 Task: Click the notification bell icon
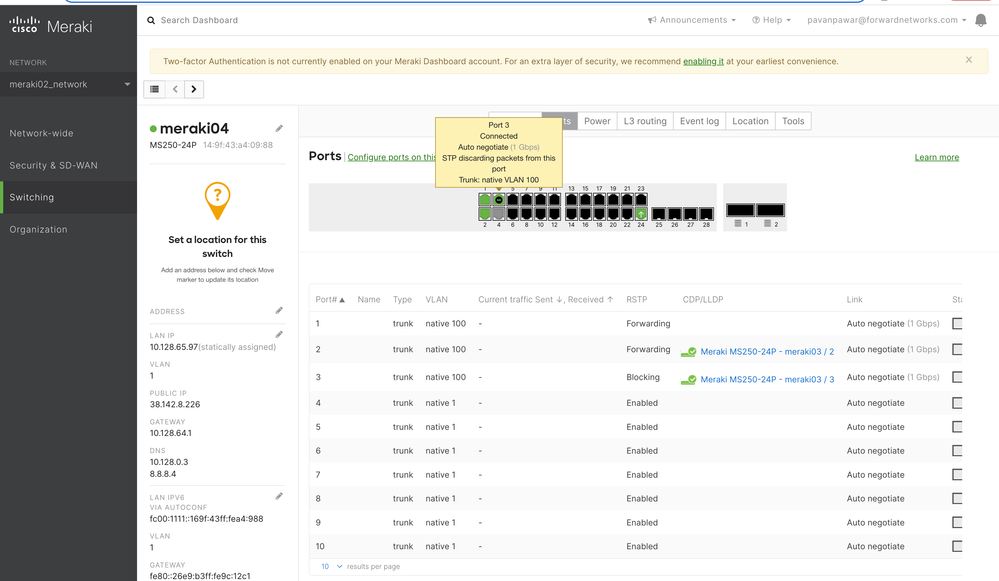(x=979, y=20)
